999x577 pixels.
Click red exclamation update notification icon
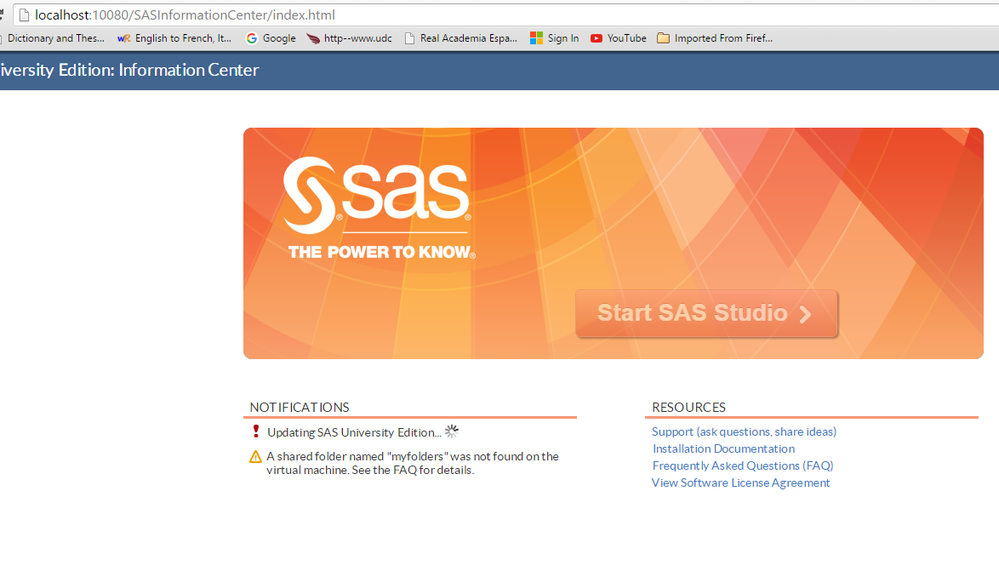[256, 431]
